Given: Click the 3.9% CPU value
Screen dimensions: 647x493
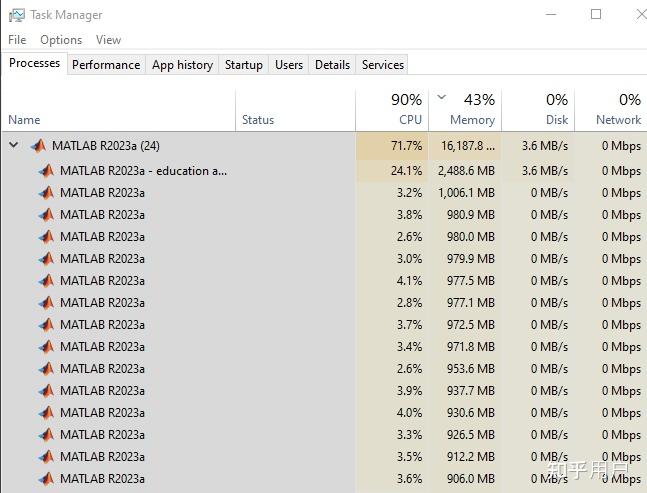Looking at the screenshot, I should point(409,391).
